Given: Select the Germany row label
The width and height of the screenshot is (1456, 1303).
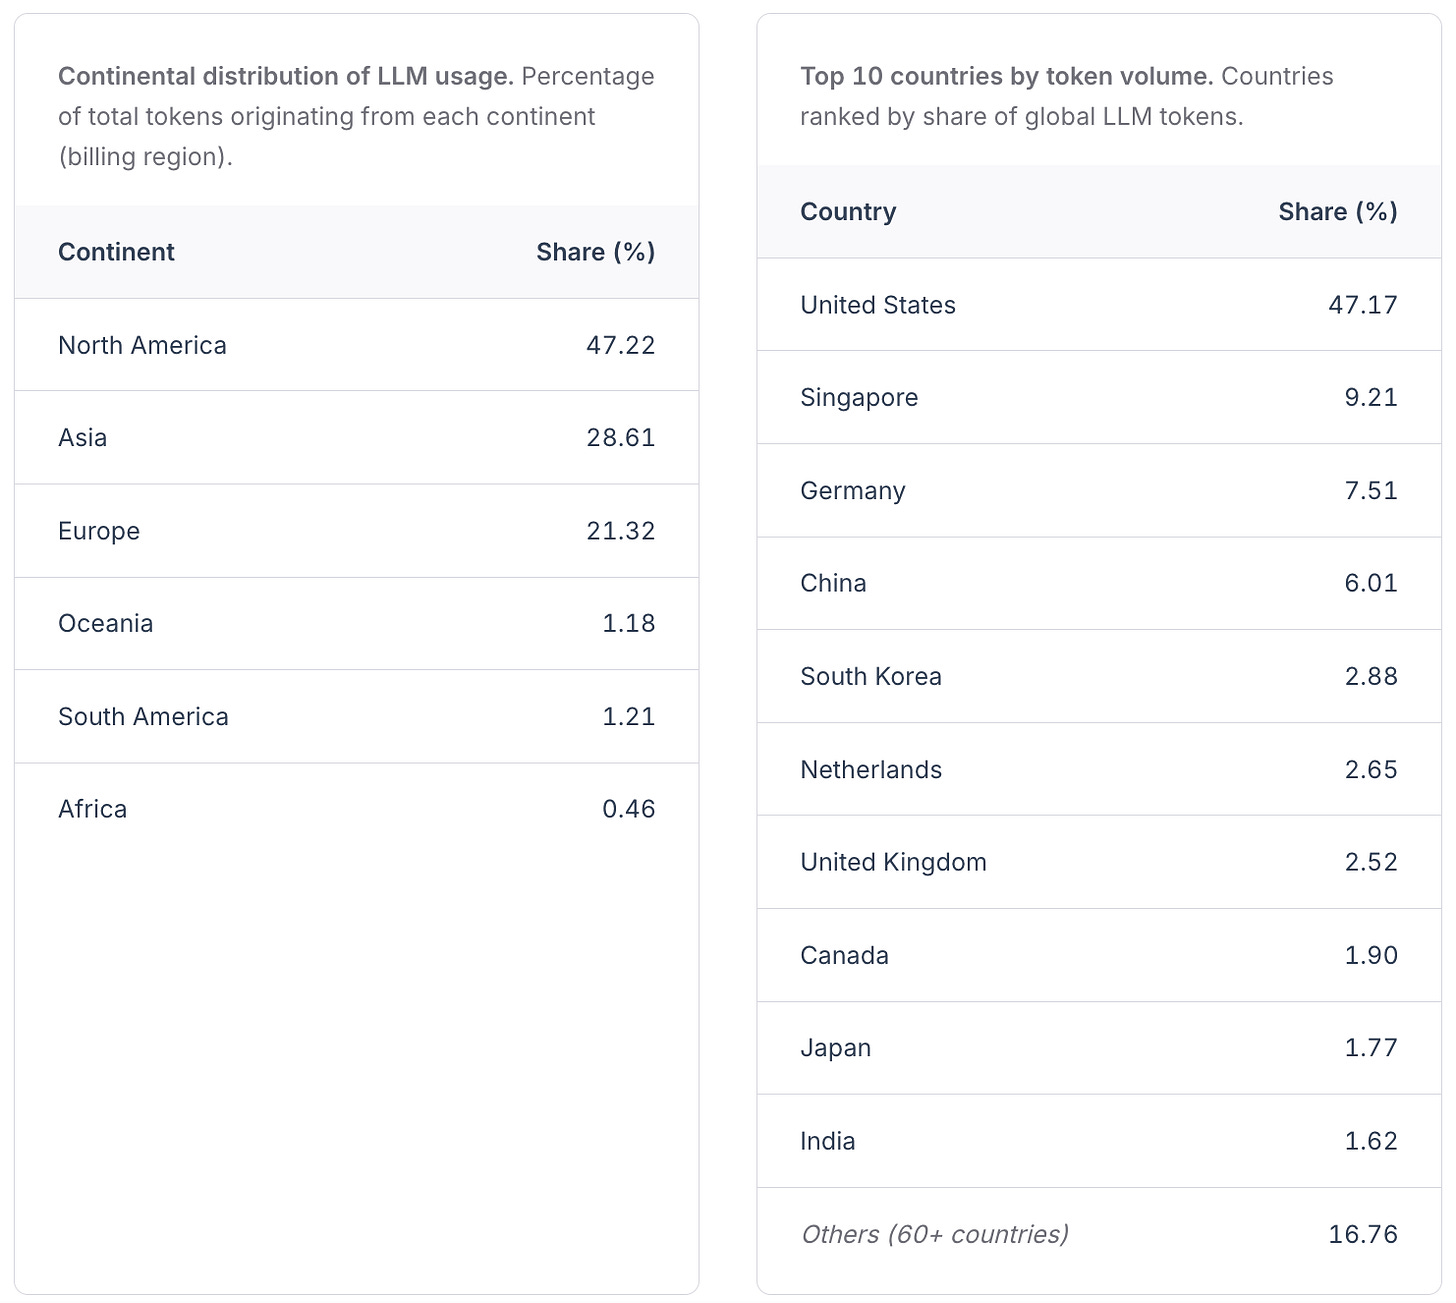Looking at the screenshot, I should (852, 491).
